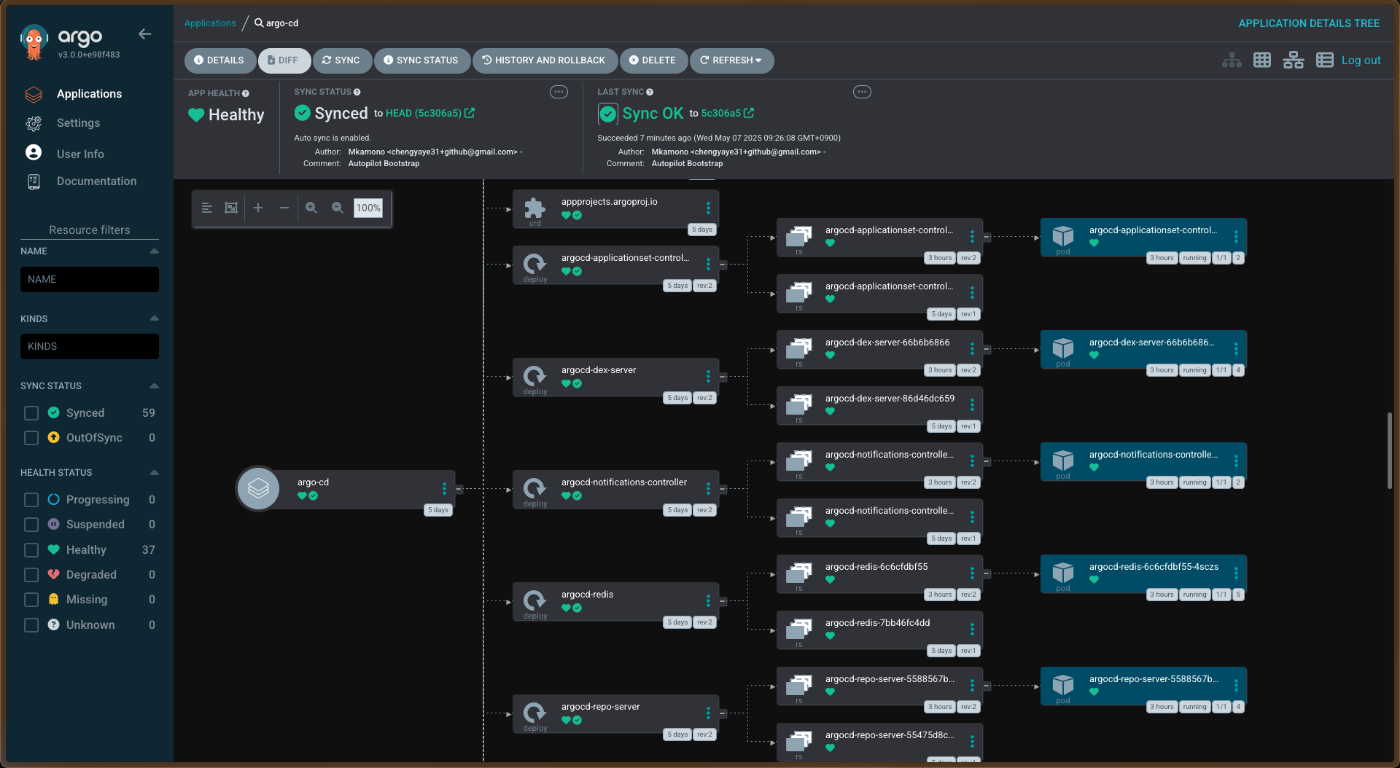The image size is (1400, 768).
Task: Check the Degraded health filter
Action: [31, 575]
